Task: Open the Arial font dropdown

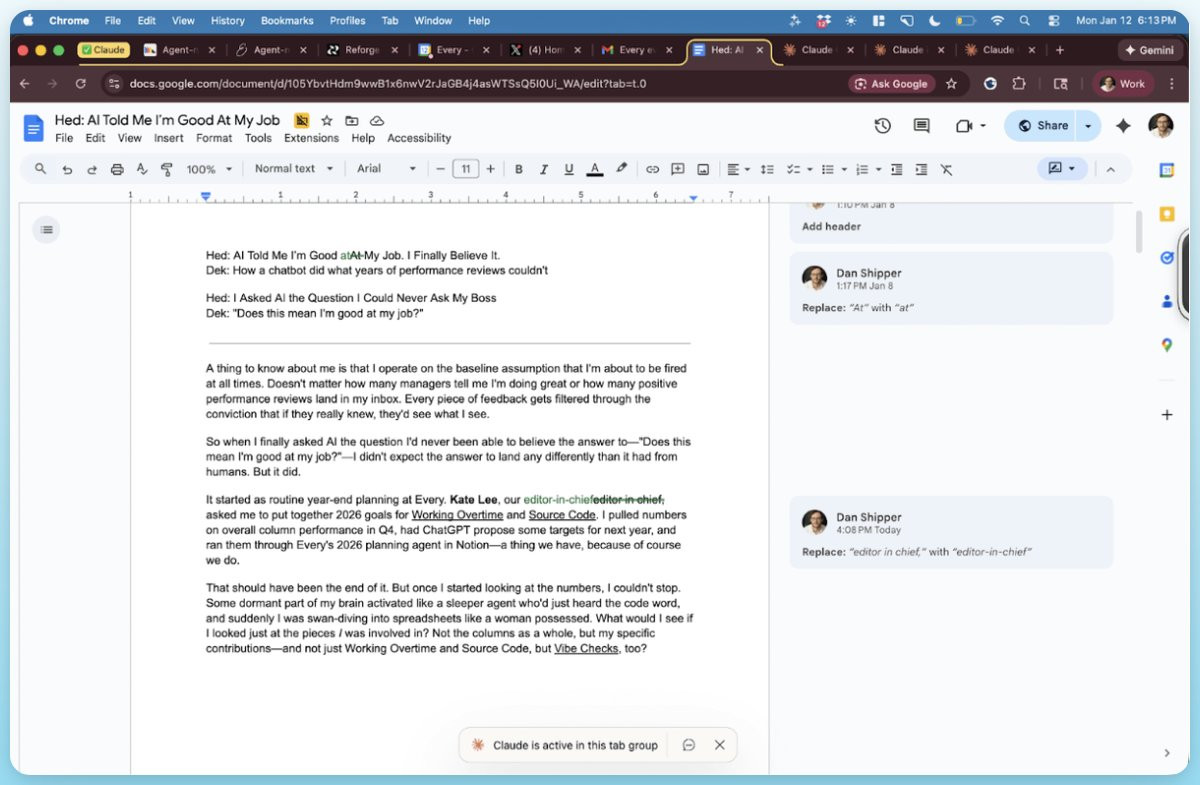Action: 387,169
